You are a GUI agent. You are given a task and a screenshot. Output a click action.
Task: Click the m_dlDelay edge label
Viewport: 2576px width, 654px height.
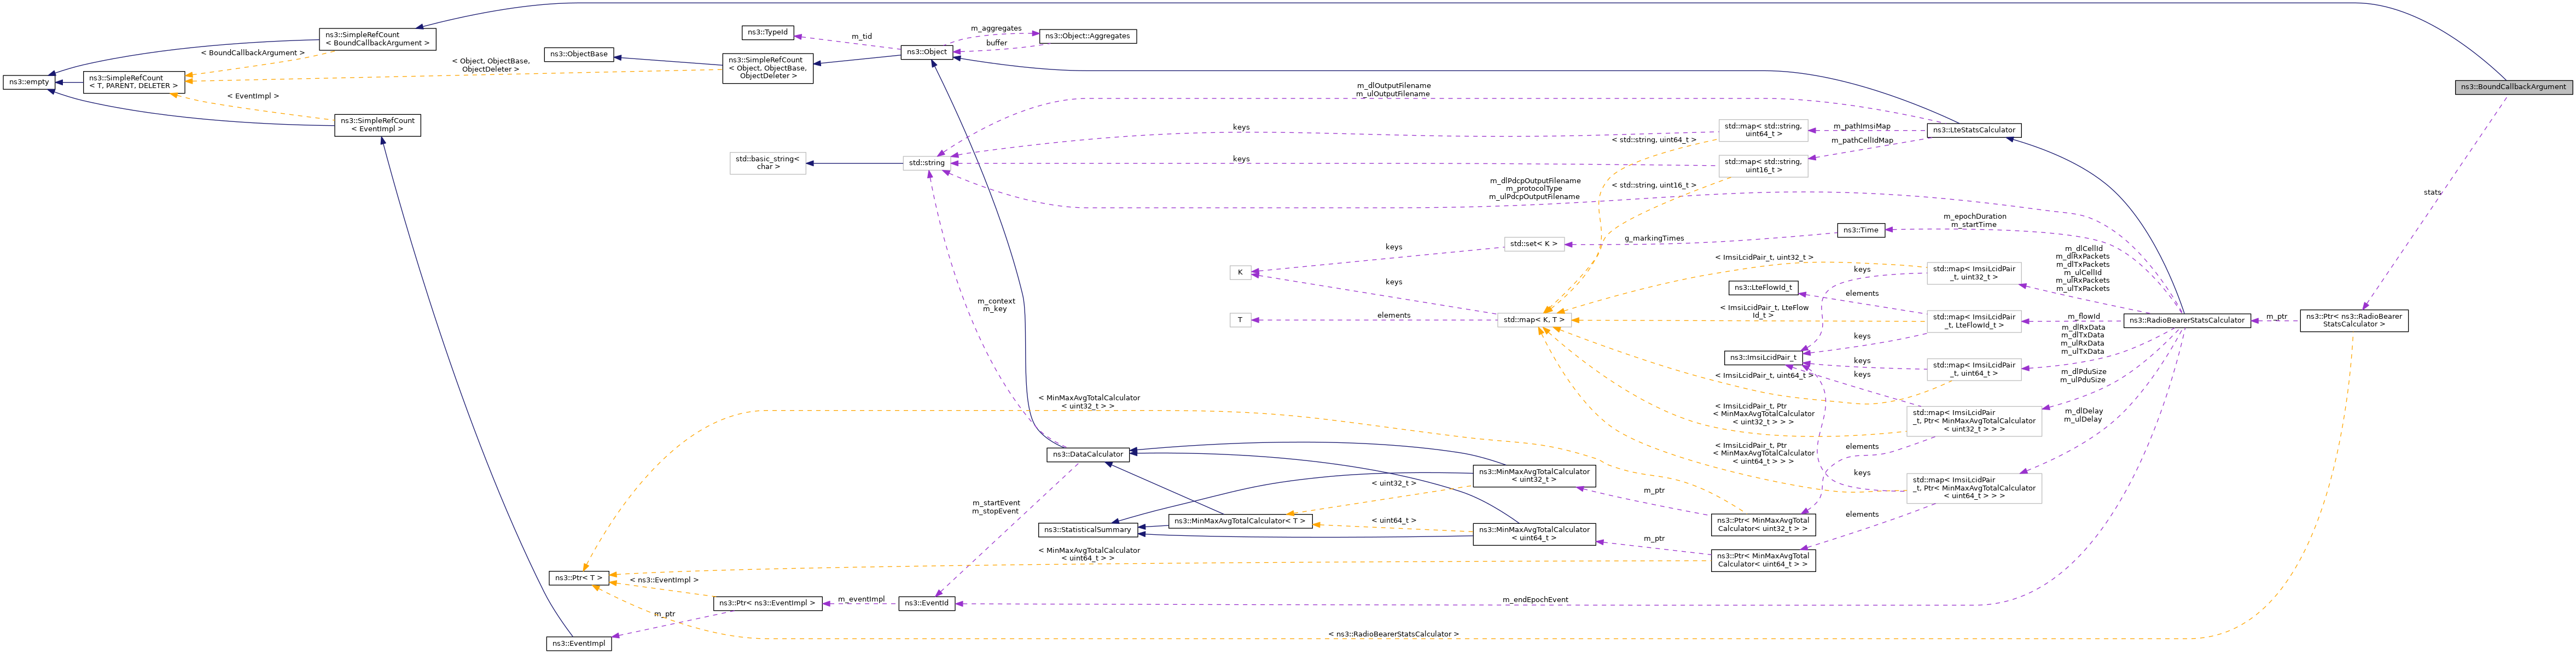click(2083, 411)
